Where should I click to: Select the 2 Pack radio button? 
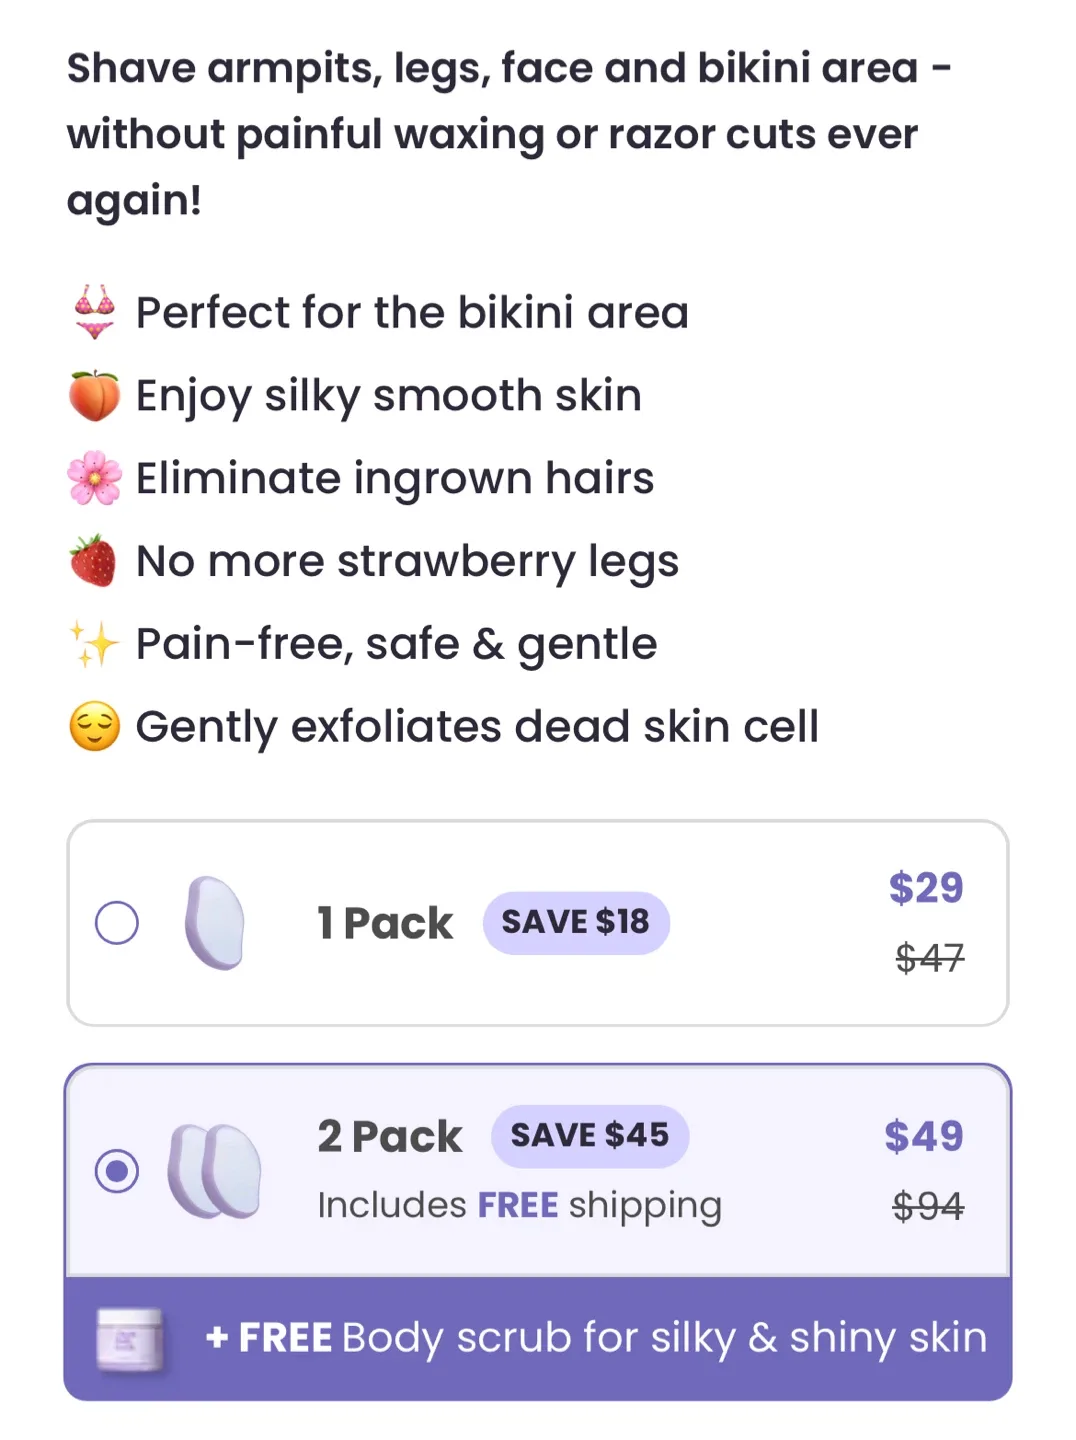117,1171
